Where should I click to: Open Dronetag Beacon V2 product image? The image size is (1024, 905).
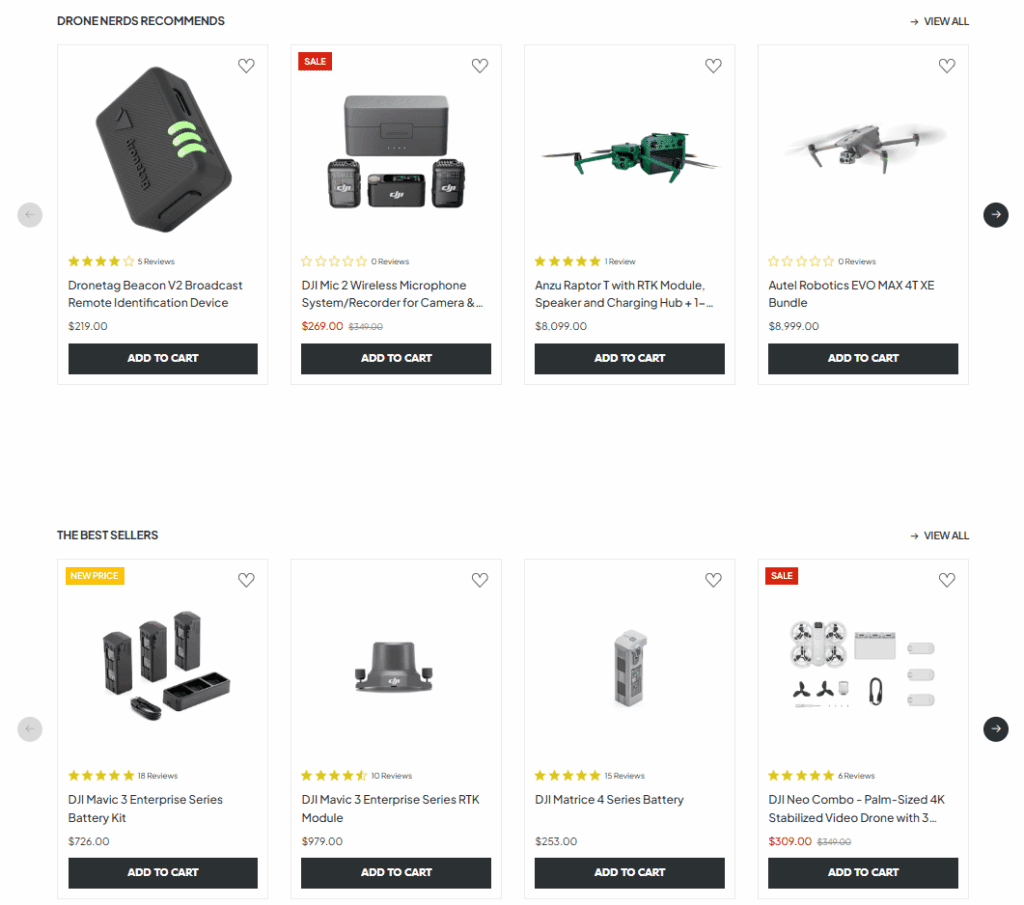(163, 150)
